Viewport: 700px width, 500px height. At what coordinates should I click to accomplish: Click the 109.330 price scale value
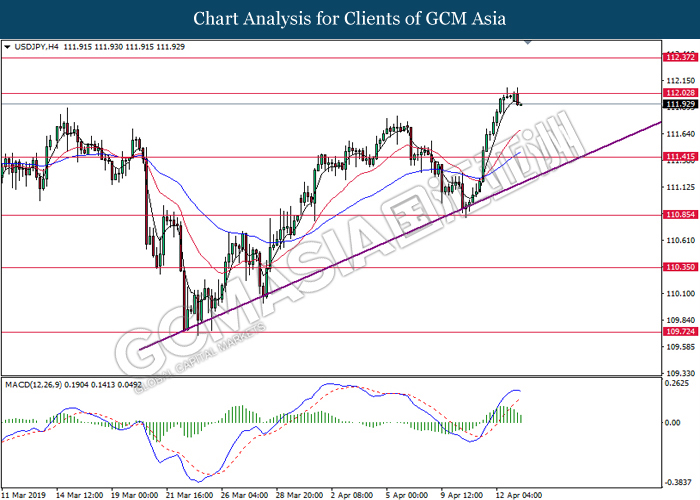pyautogui.click(x=681, y=373)
